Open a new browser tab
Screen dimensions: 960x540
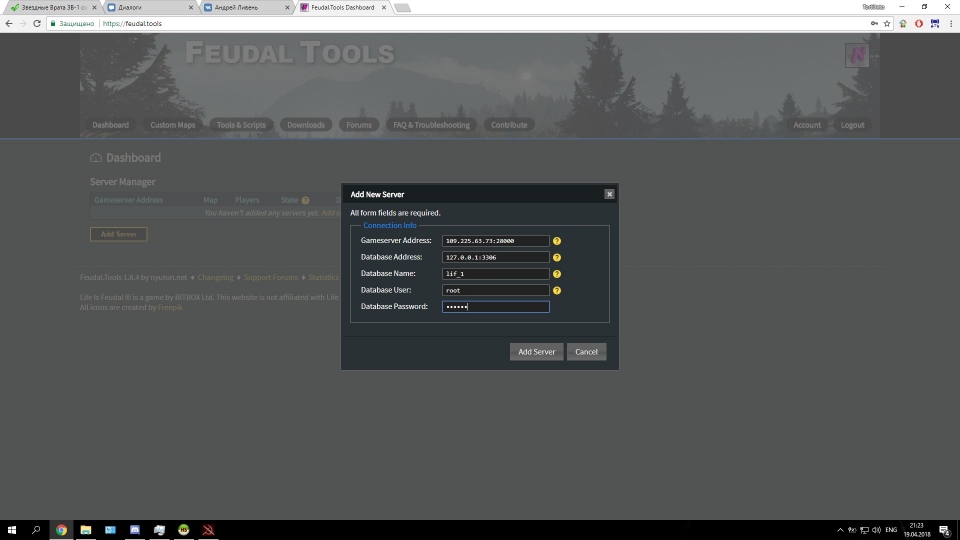click(402, 7)
